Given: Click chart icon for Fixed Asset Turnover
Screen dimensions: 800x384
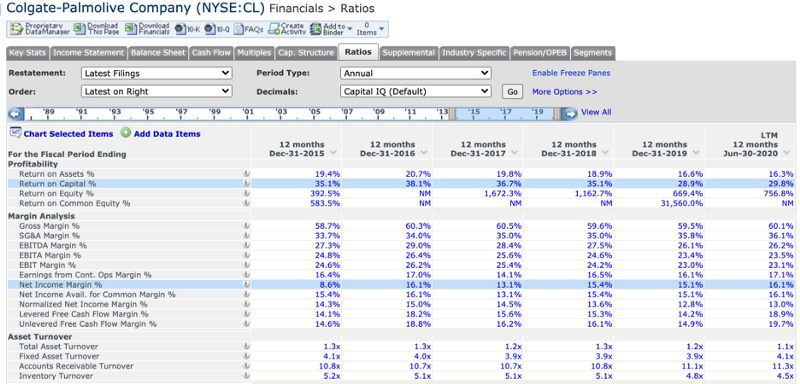Looking at the screenshot, I should click(246, 356).
